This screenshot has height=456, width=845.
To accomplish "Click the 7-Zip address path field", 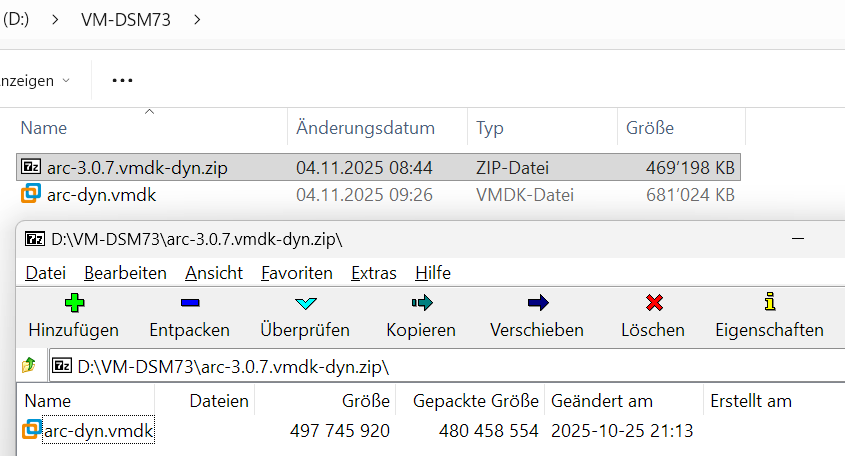I will tap(447, 367).
